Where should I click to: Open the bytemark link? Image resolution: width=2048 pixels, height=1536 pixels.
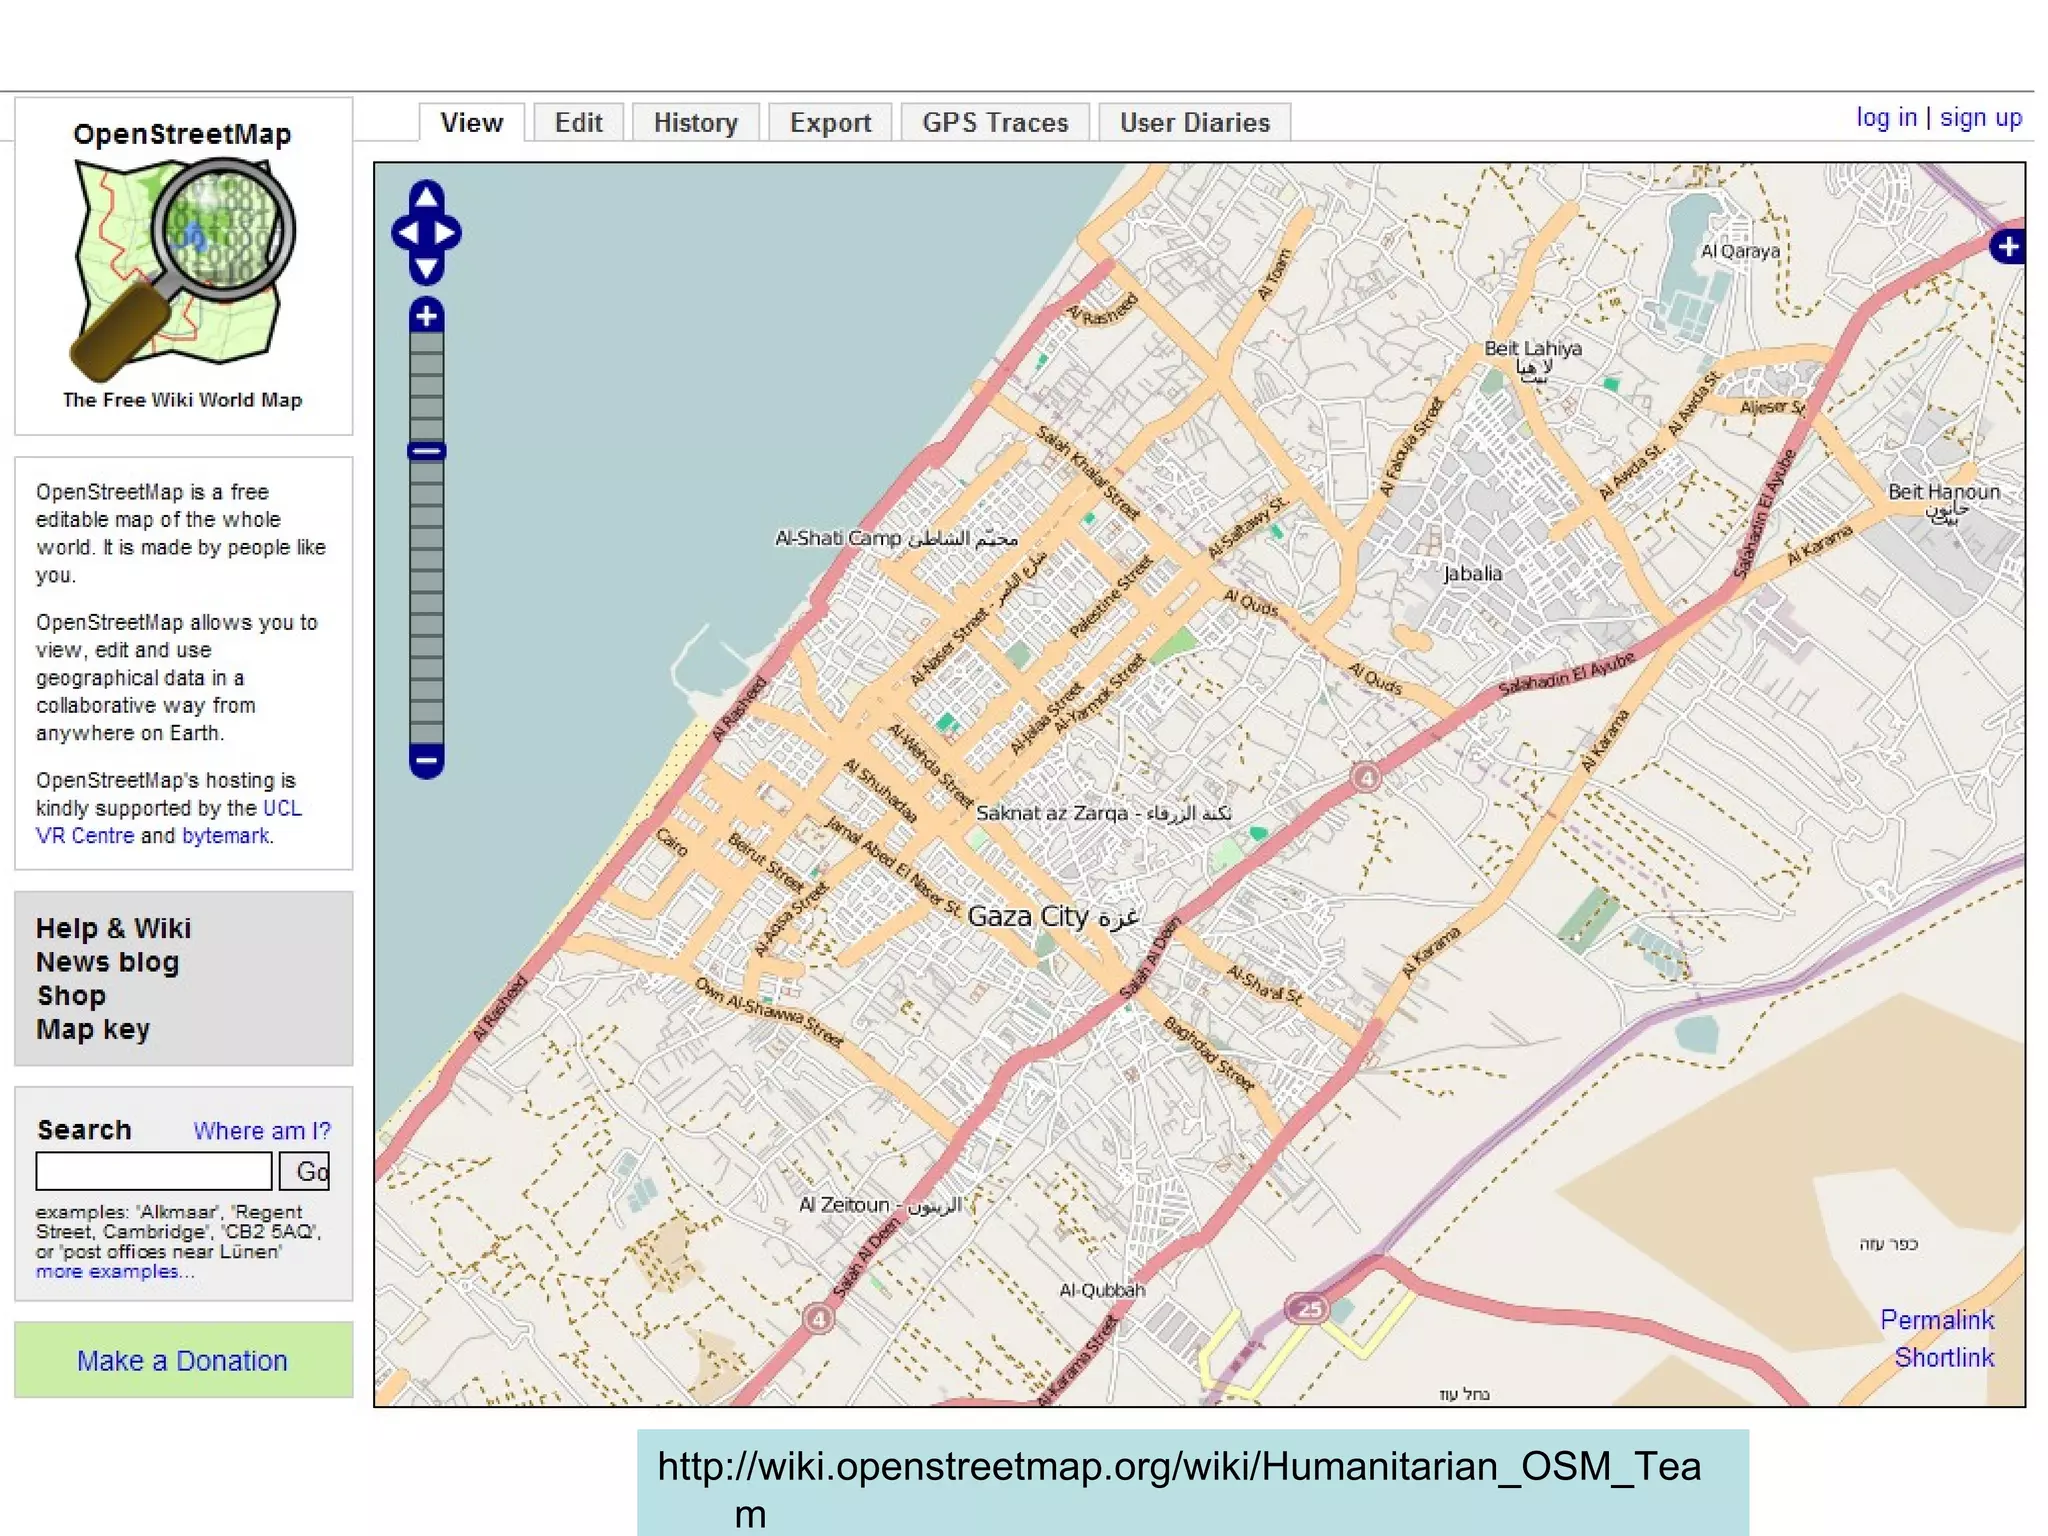pyautogui.click(x=225, y=835)
